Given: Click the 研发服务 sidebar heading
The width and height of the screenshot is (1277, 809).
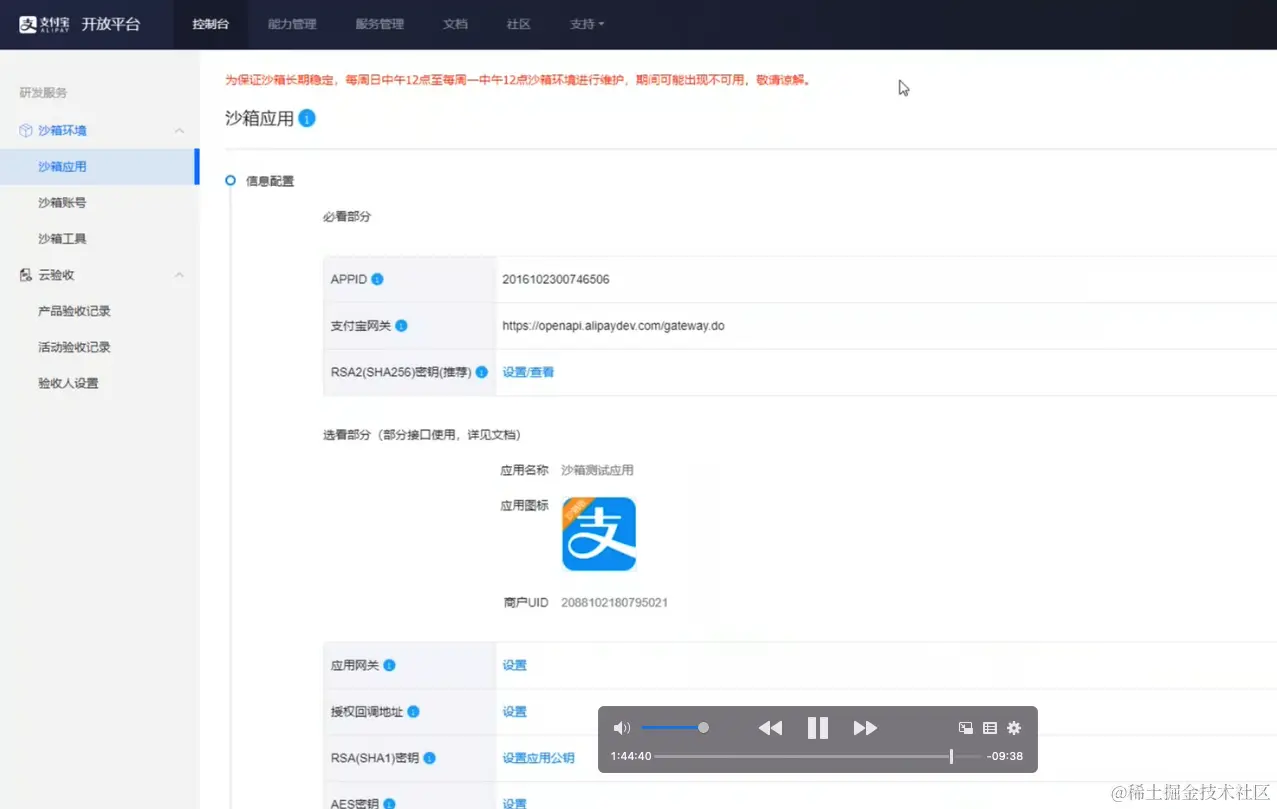Looking at the screenshot, I should [x=43, y=93].
